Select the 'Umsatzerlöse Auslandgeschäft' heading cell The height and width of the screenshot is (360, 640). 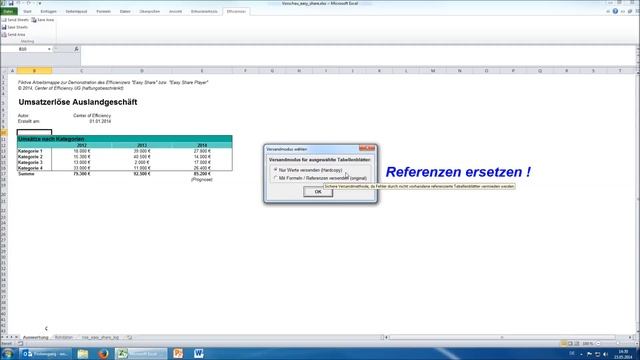coord(78,102)
